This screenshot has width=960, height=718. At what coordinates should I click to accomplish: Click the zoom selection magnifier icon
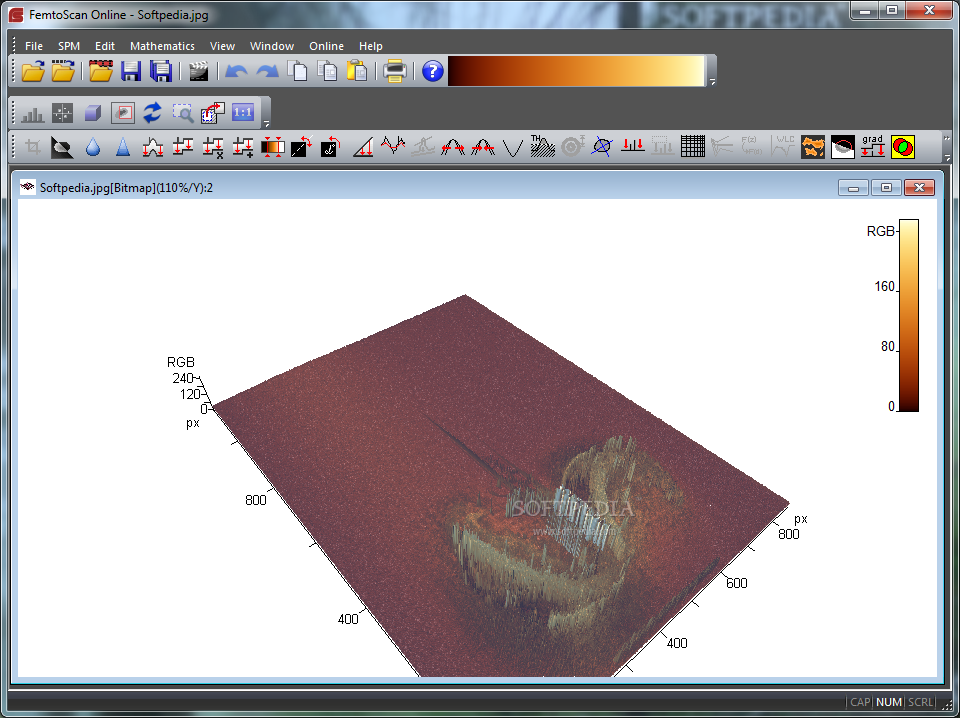pos(182,113)
